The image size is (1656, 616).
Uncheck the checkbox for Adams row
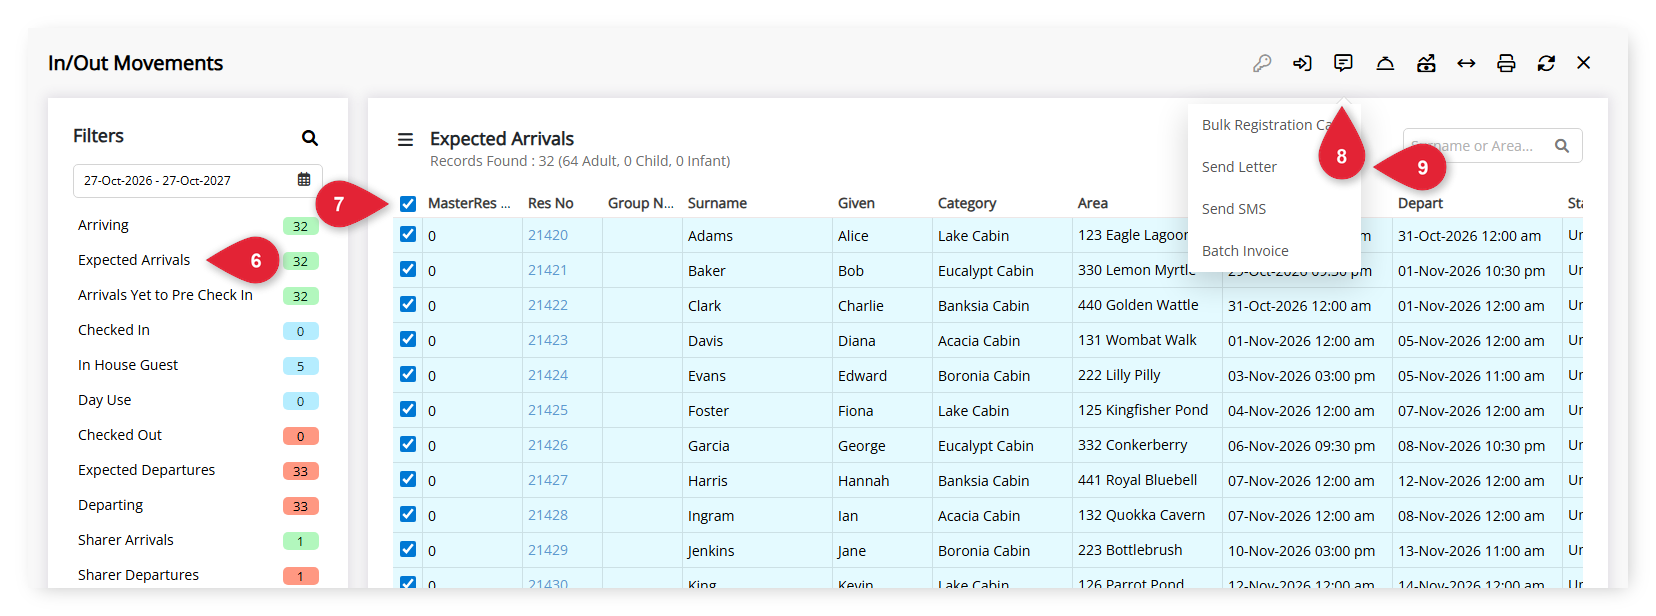[x=408, y=234]
